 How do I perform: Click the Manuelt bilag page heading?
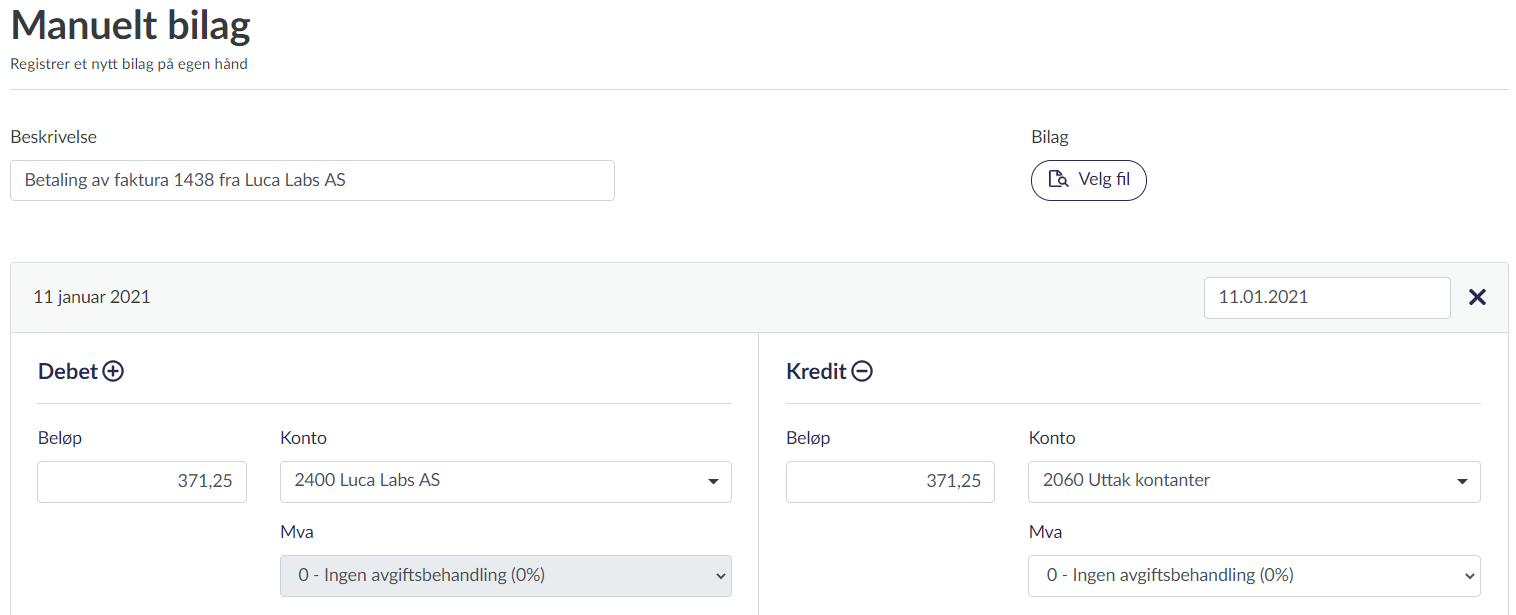pyautogui.click(x=130, y=27)
